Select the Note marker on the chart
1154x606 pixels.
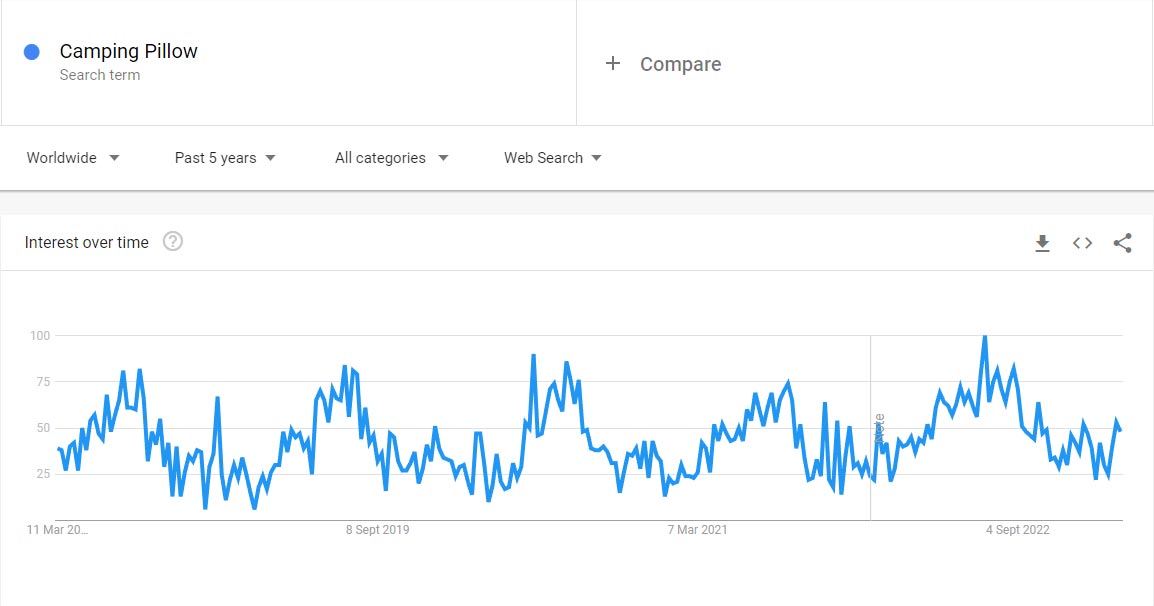point(879,430)
